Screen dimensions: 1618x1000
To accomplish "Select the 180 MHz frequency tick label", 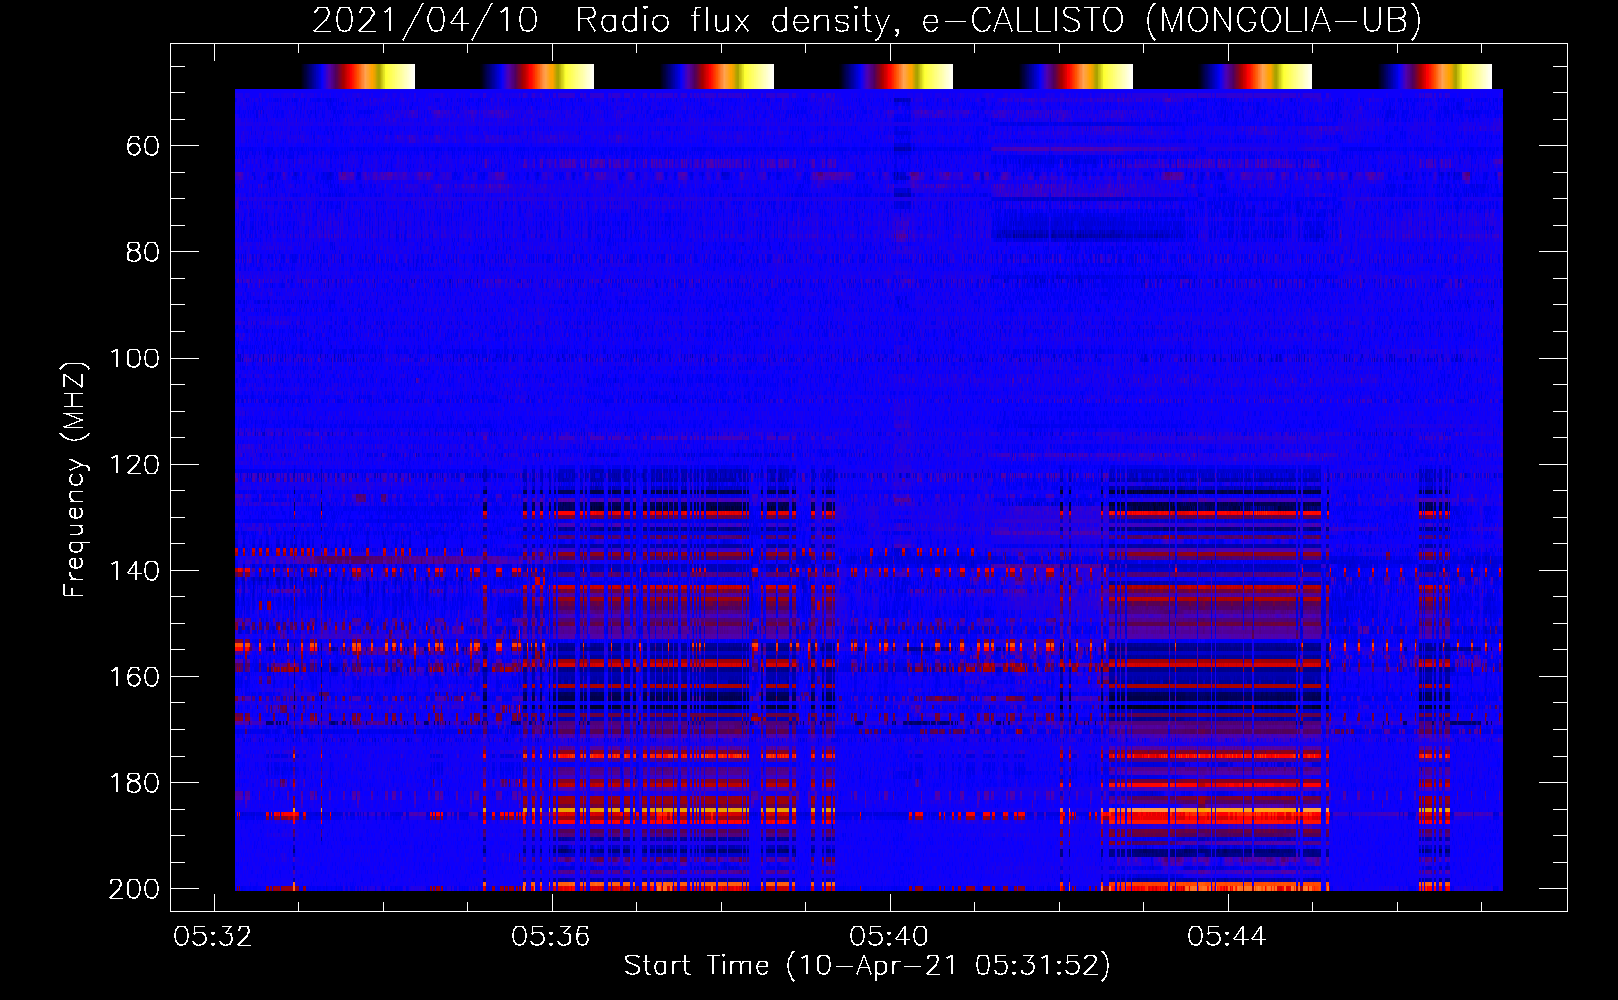I will [x=134, y=783].
